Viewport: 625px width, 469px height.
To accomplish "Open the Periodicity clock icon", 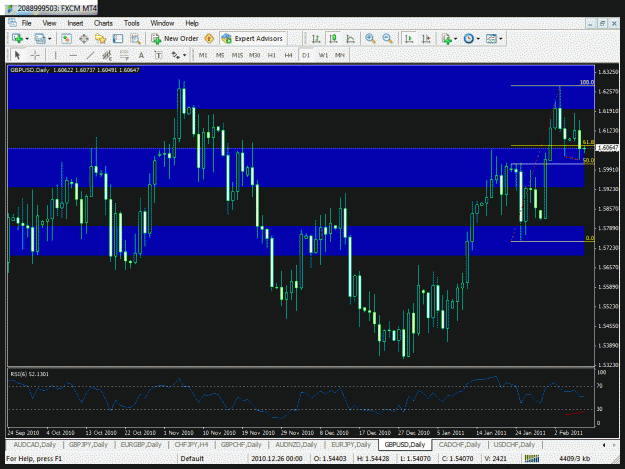I will tap(469, 39).
